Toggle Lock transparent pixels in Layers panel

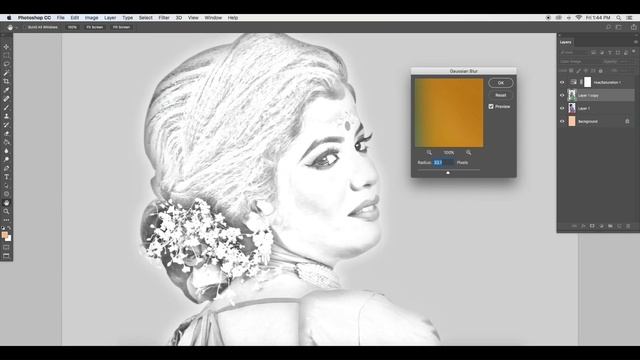coord(571,71)
